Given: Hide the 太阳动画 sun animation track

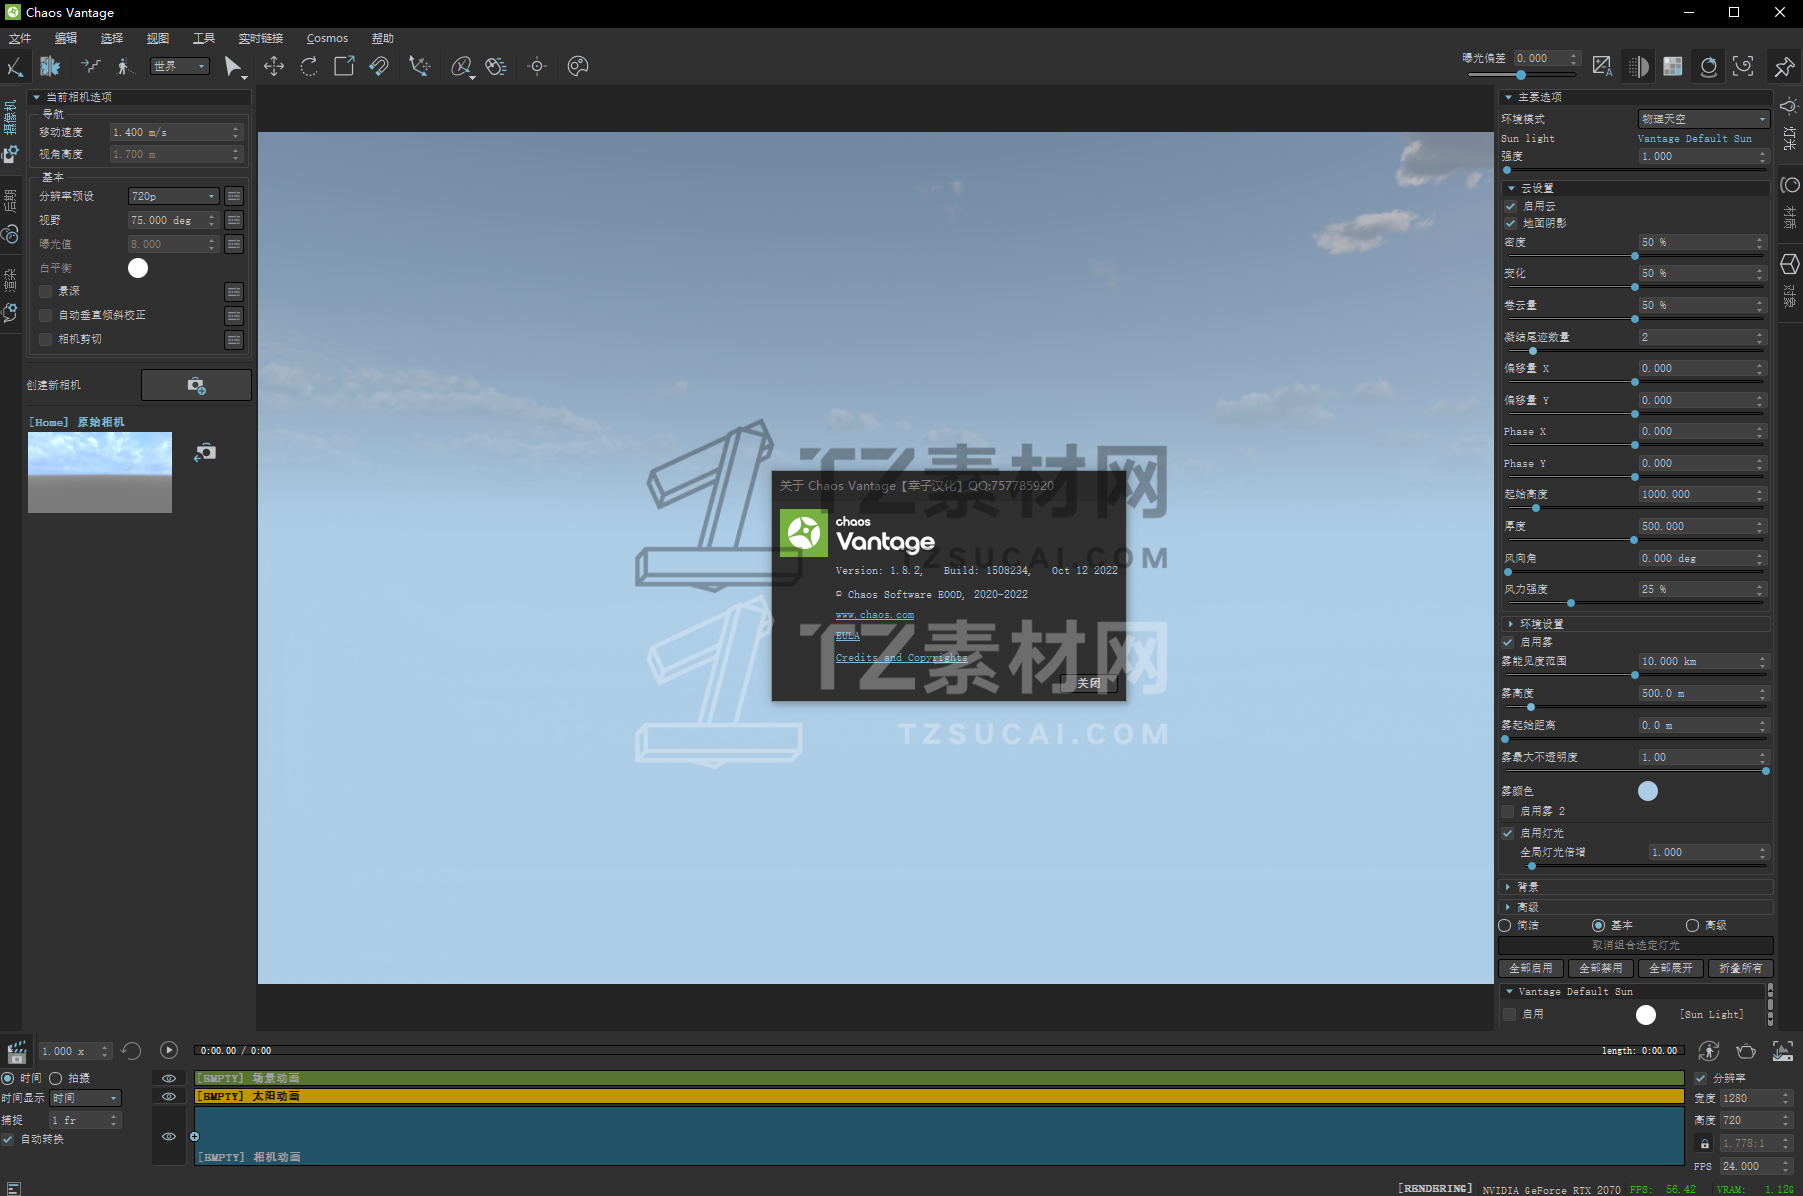Looking at the screenshot, I should click(x=169, y=1096).
